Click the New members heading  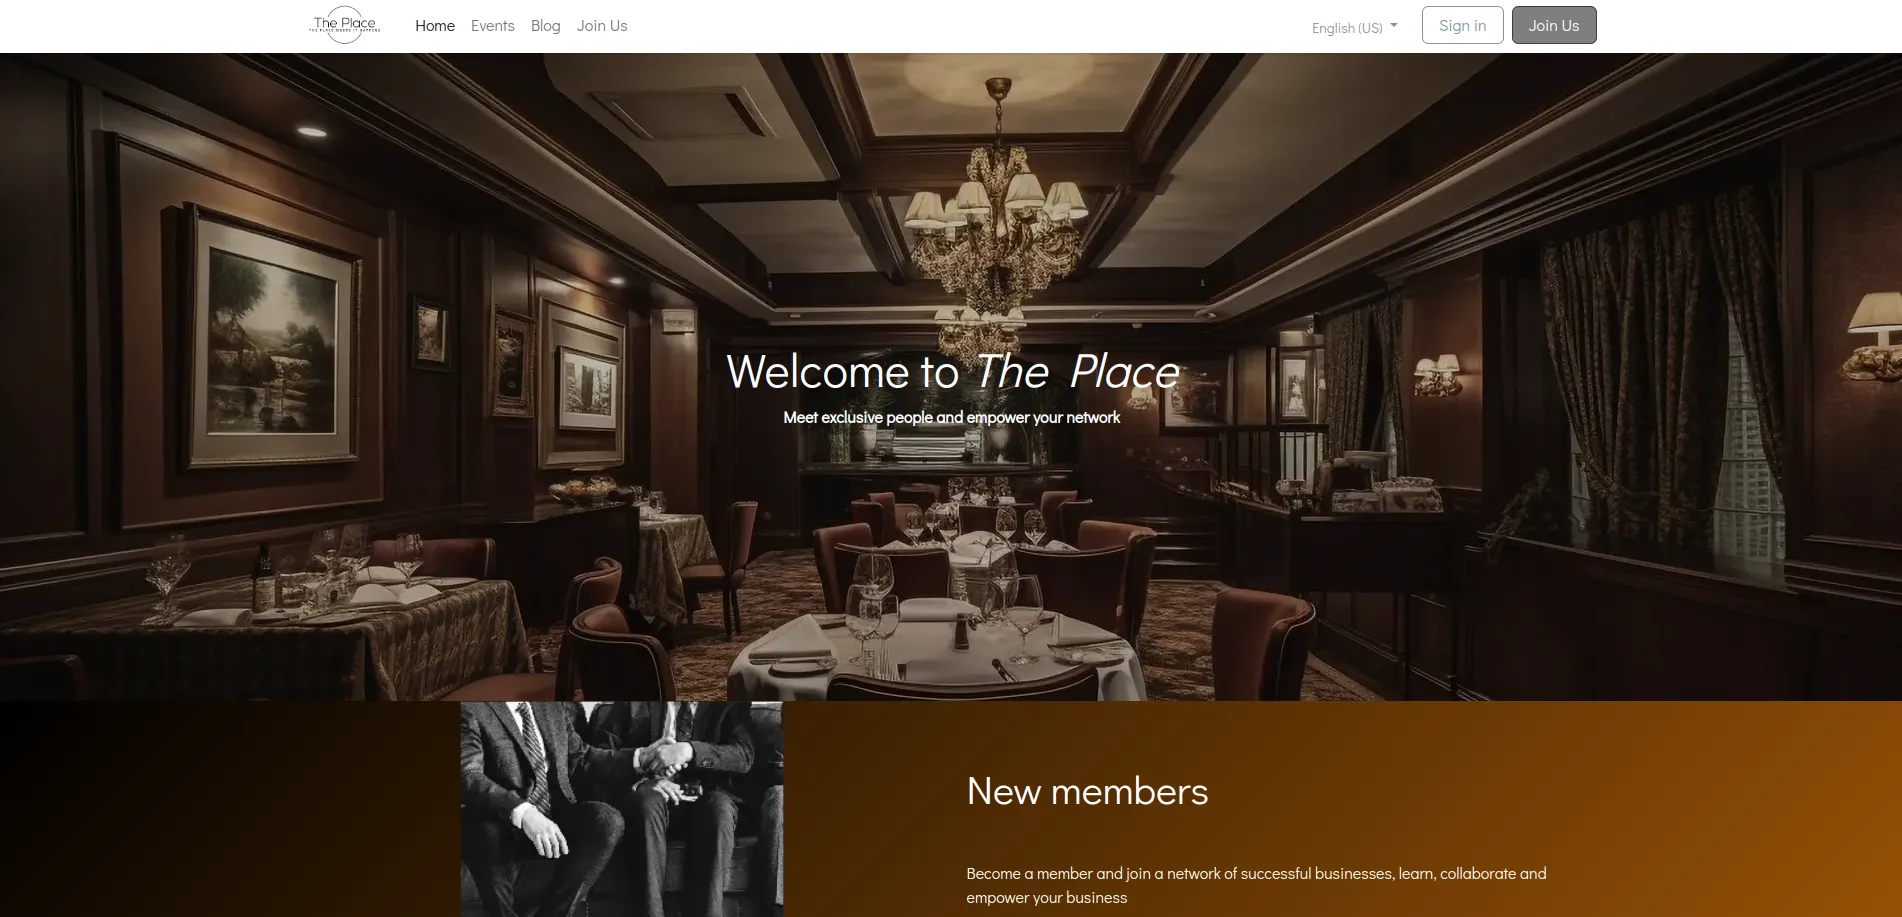pyautogui.click(x=1087, y=791)
